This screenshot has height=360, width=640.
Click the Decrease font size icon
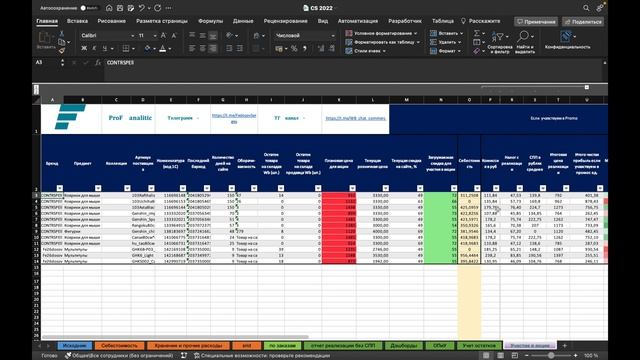click(x=174, y=36)
